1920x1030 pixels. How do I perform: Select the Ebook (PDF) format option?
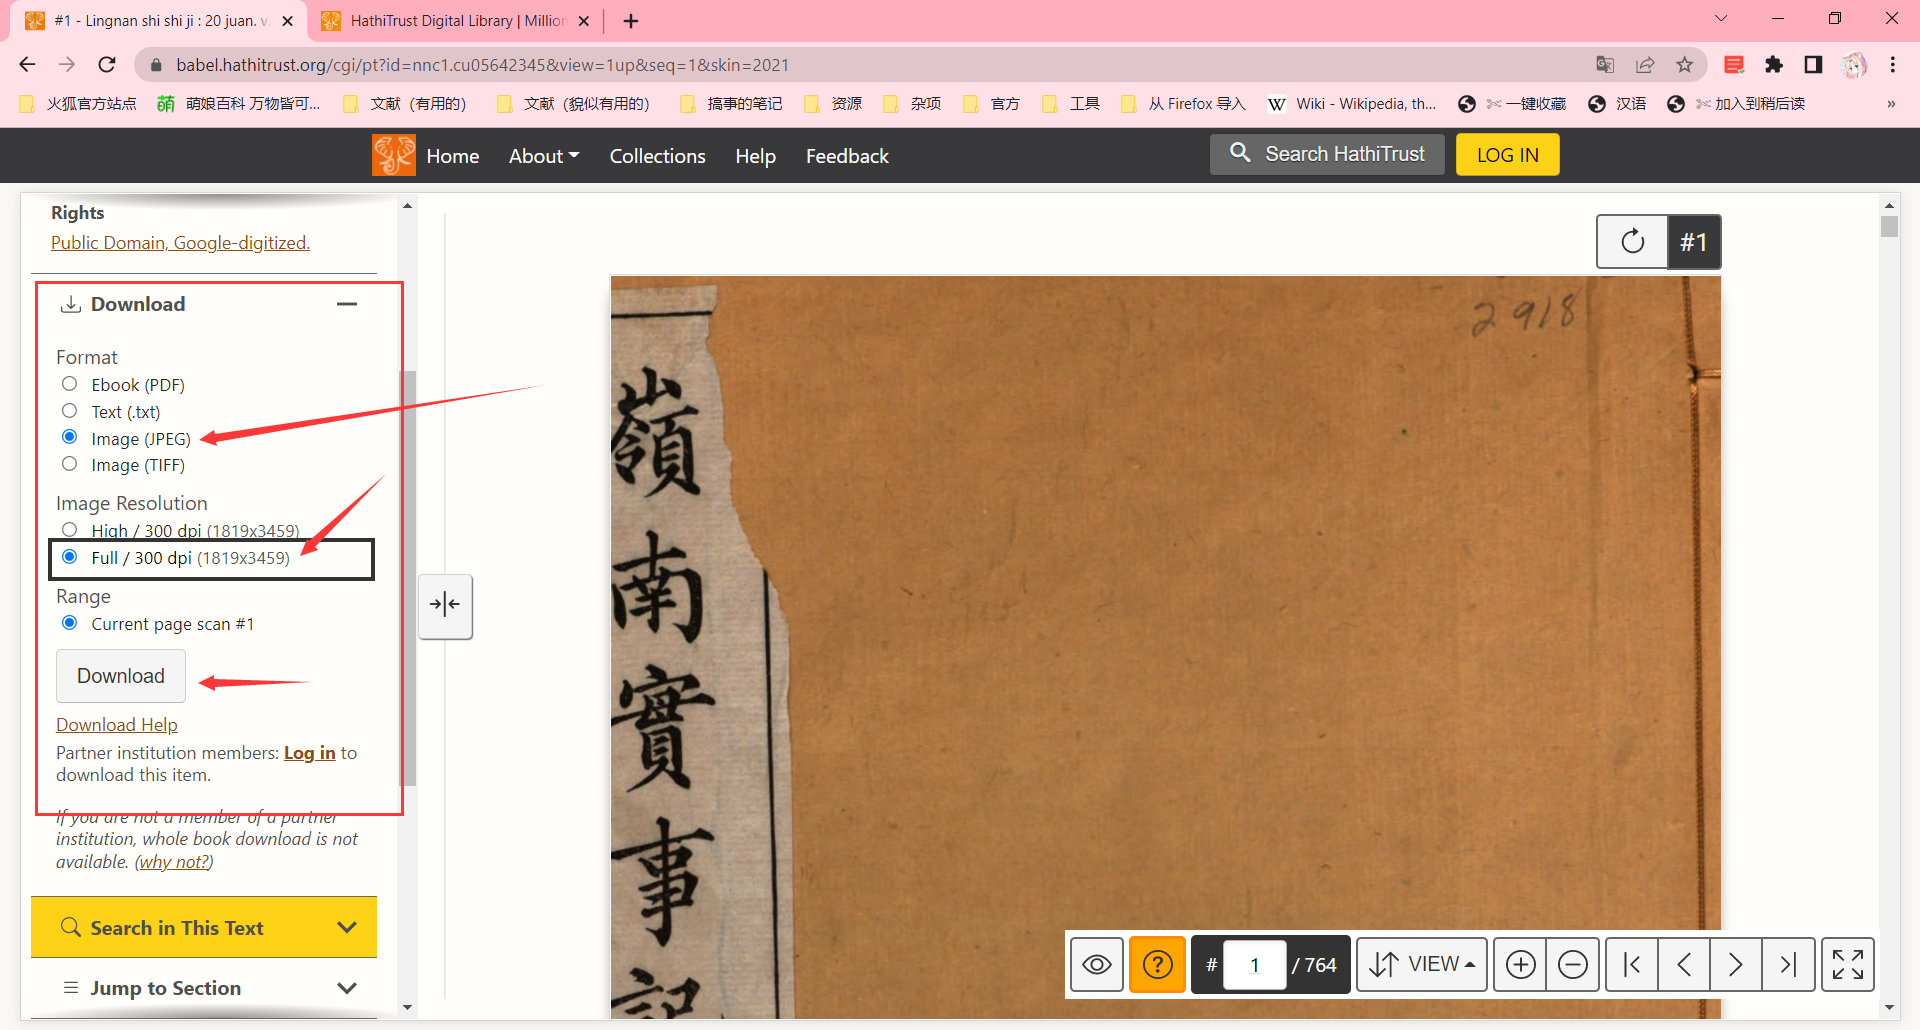(x=70, y=384)
